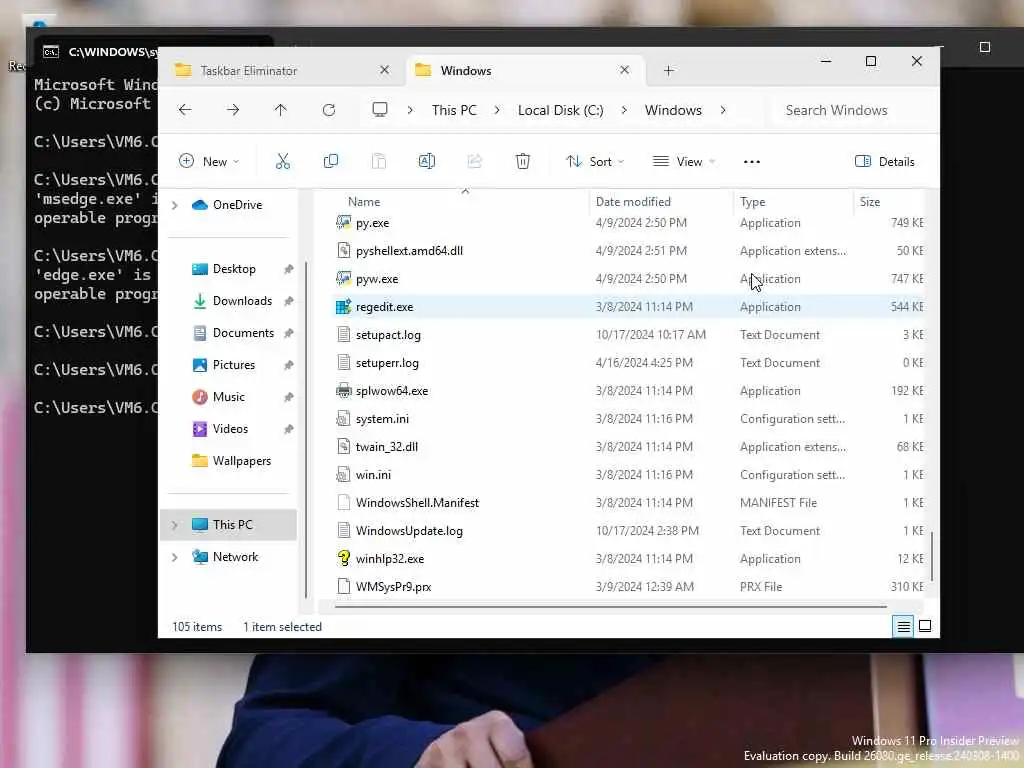Open the View dropdown menu
The width and height of the screenshot is (1024, 768).
(684, 161)
